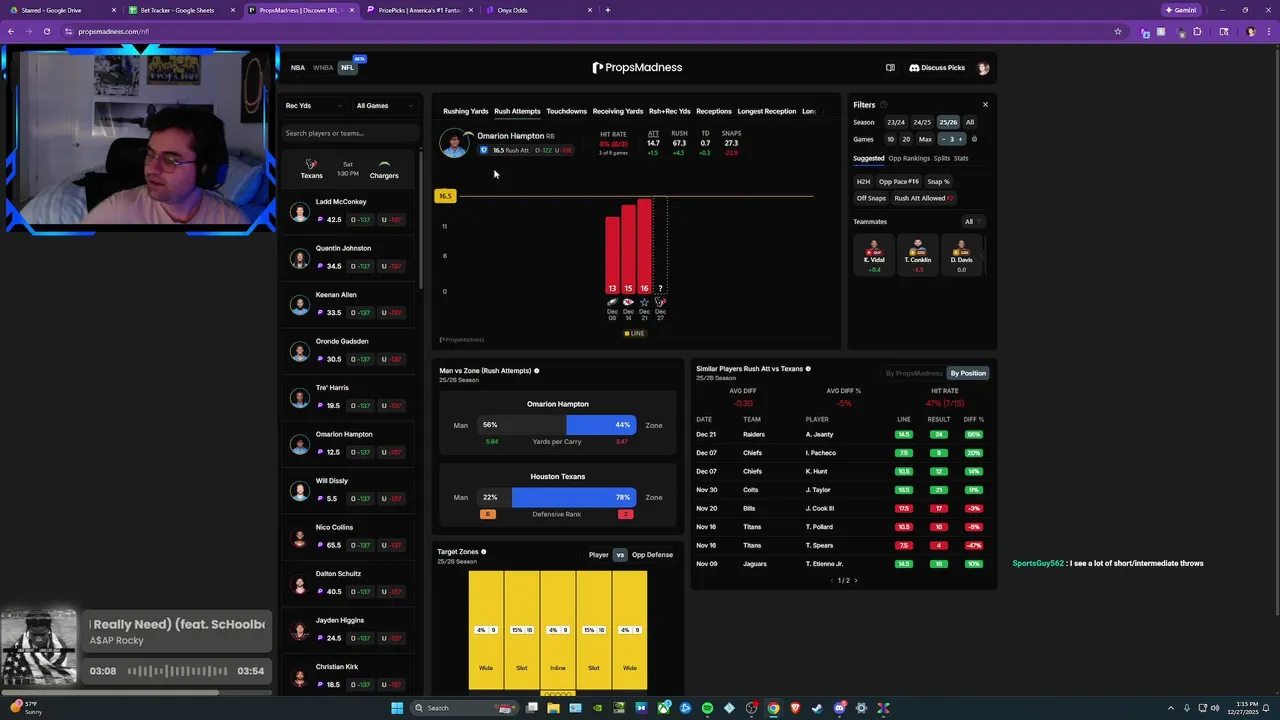This screenshot has height=720, width=1280.
Task: Set games filter to 20
Action: 906,139
